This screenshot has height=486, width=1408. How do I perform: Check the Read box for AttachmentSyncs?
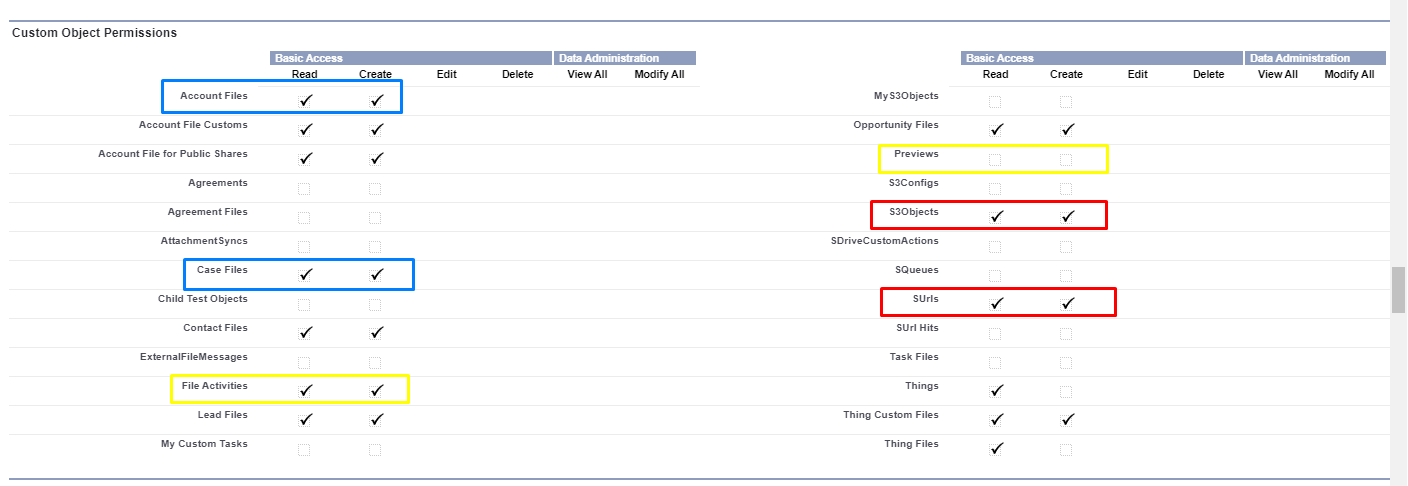pyautogui.click(x=304, y=246)
